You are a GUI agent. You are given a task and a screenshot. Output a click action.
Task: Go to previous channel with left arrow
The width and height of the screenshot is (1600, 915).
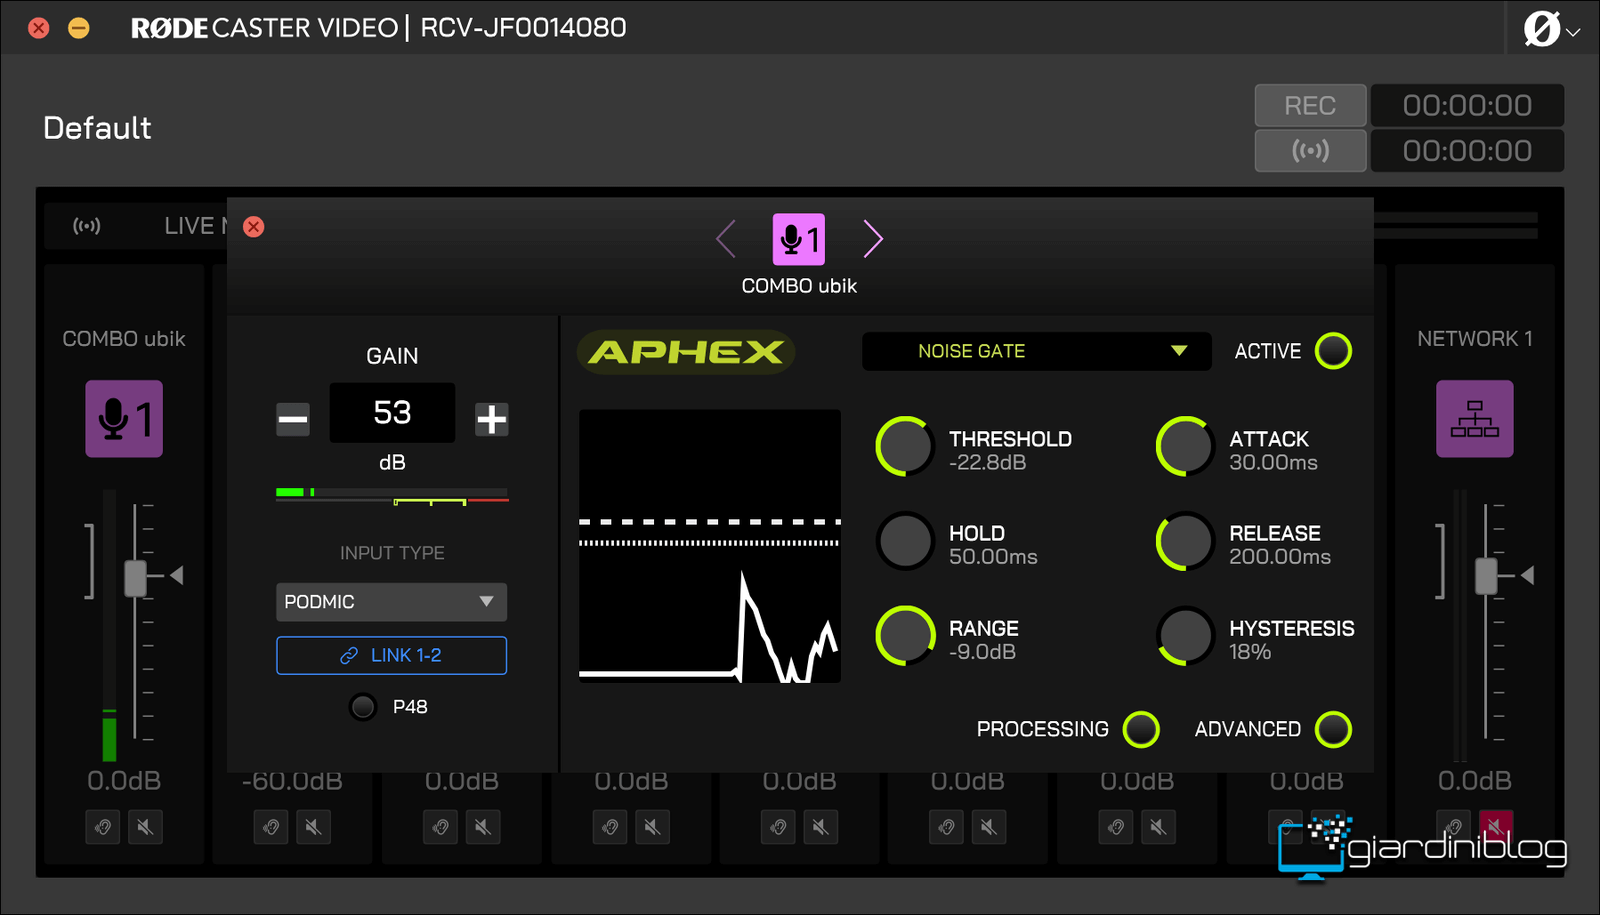pyautogui.click(x=727, y=239)
